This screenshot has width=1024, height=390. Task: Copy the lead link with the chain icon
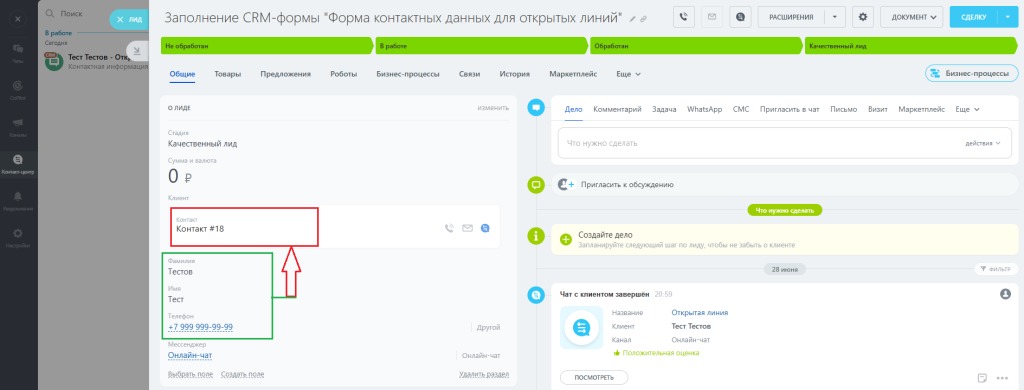[x=643, y=19]
